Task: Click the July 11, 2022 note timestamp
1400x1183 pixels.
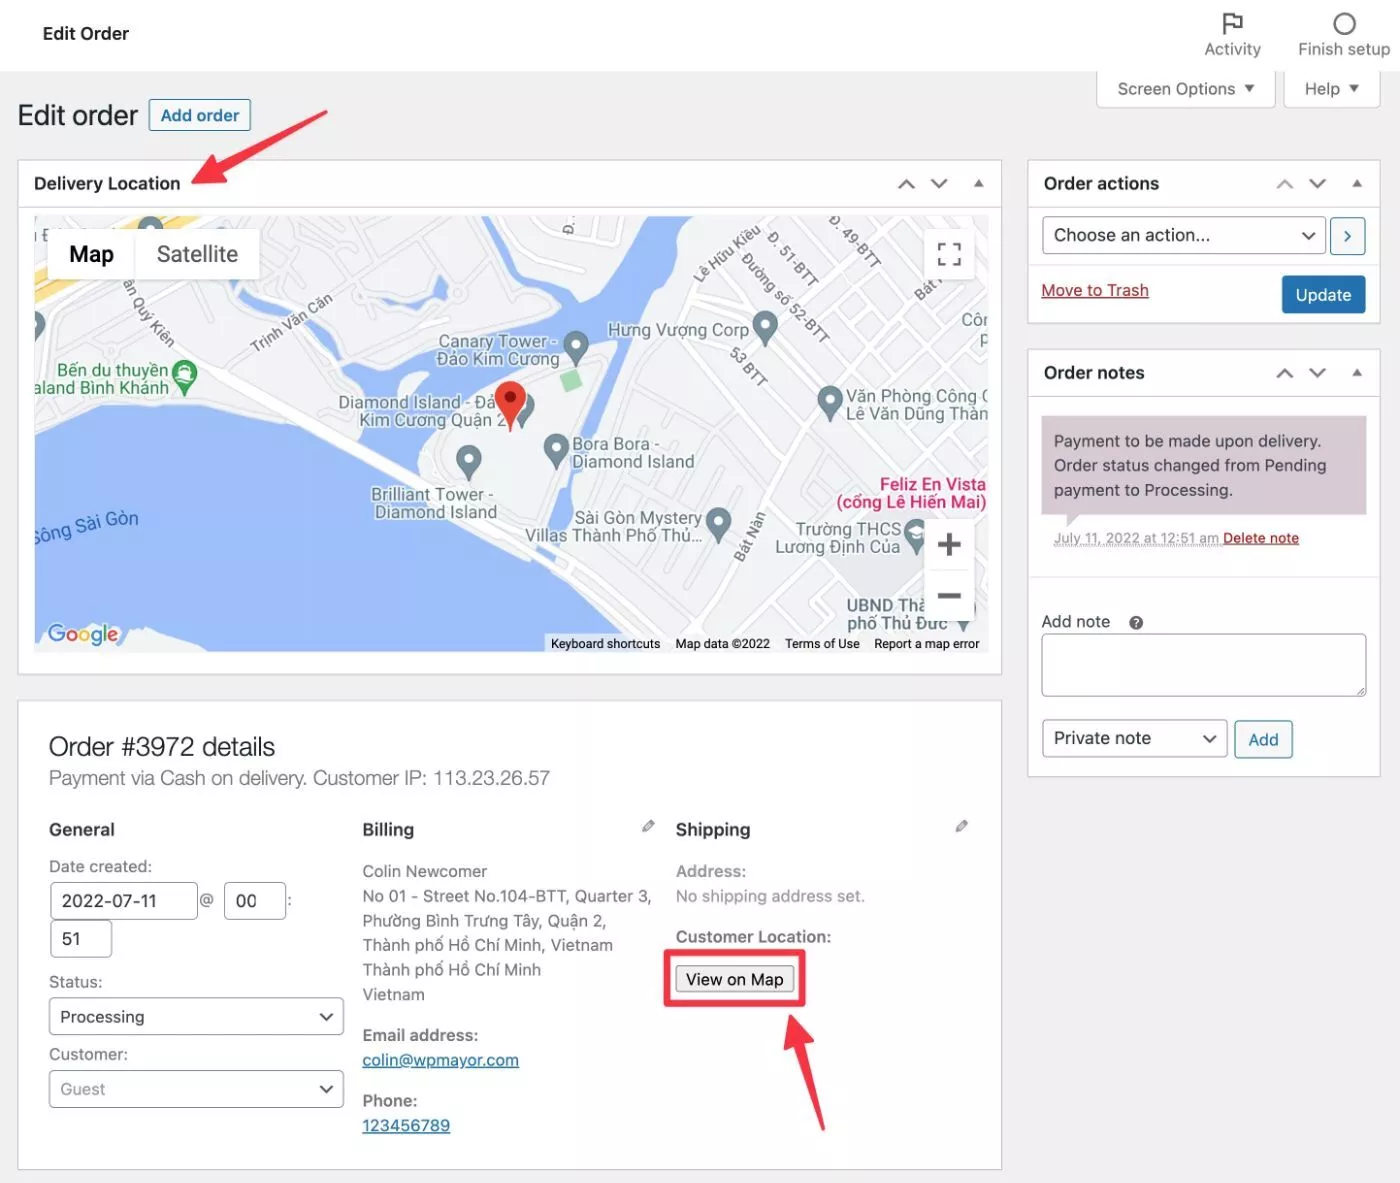Action: pyautogui.click(x=1136, y=538)
